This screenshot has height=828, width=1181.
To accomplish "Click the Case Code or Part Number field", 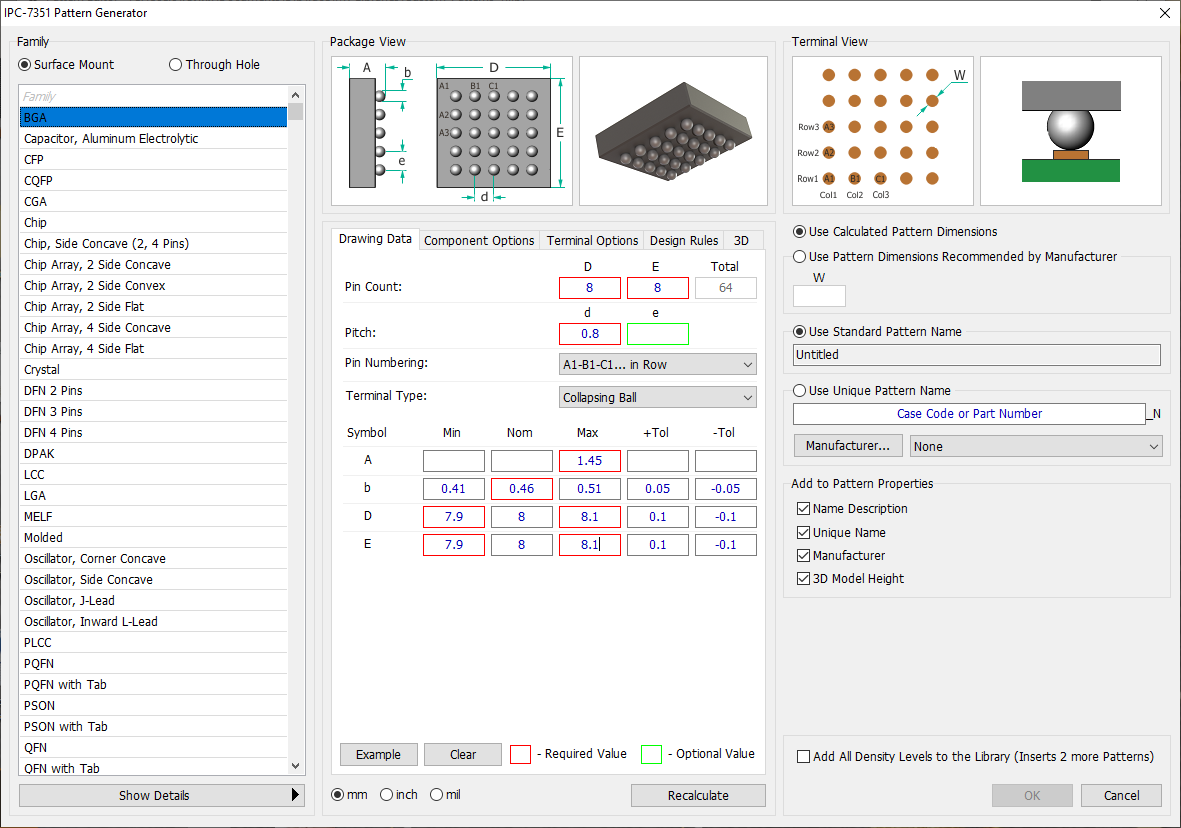I will click(969, 414).
